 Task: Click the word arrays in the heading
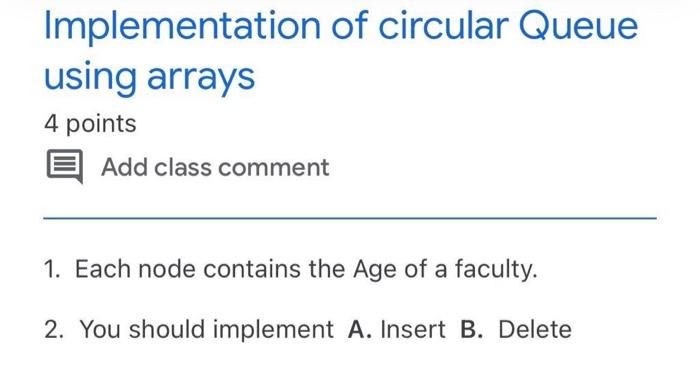tap(201, 80)
